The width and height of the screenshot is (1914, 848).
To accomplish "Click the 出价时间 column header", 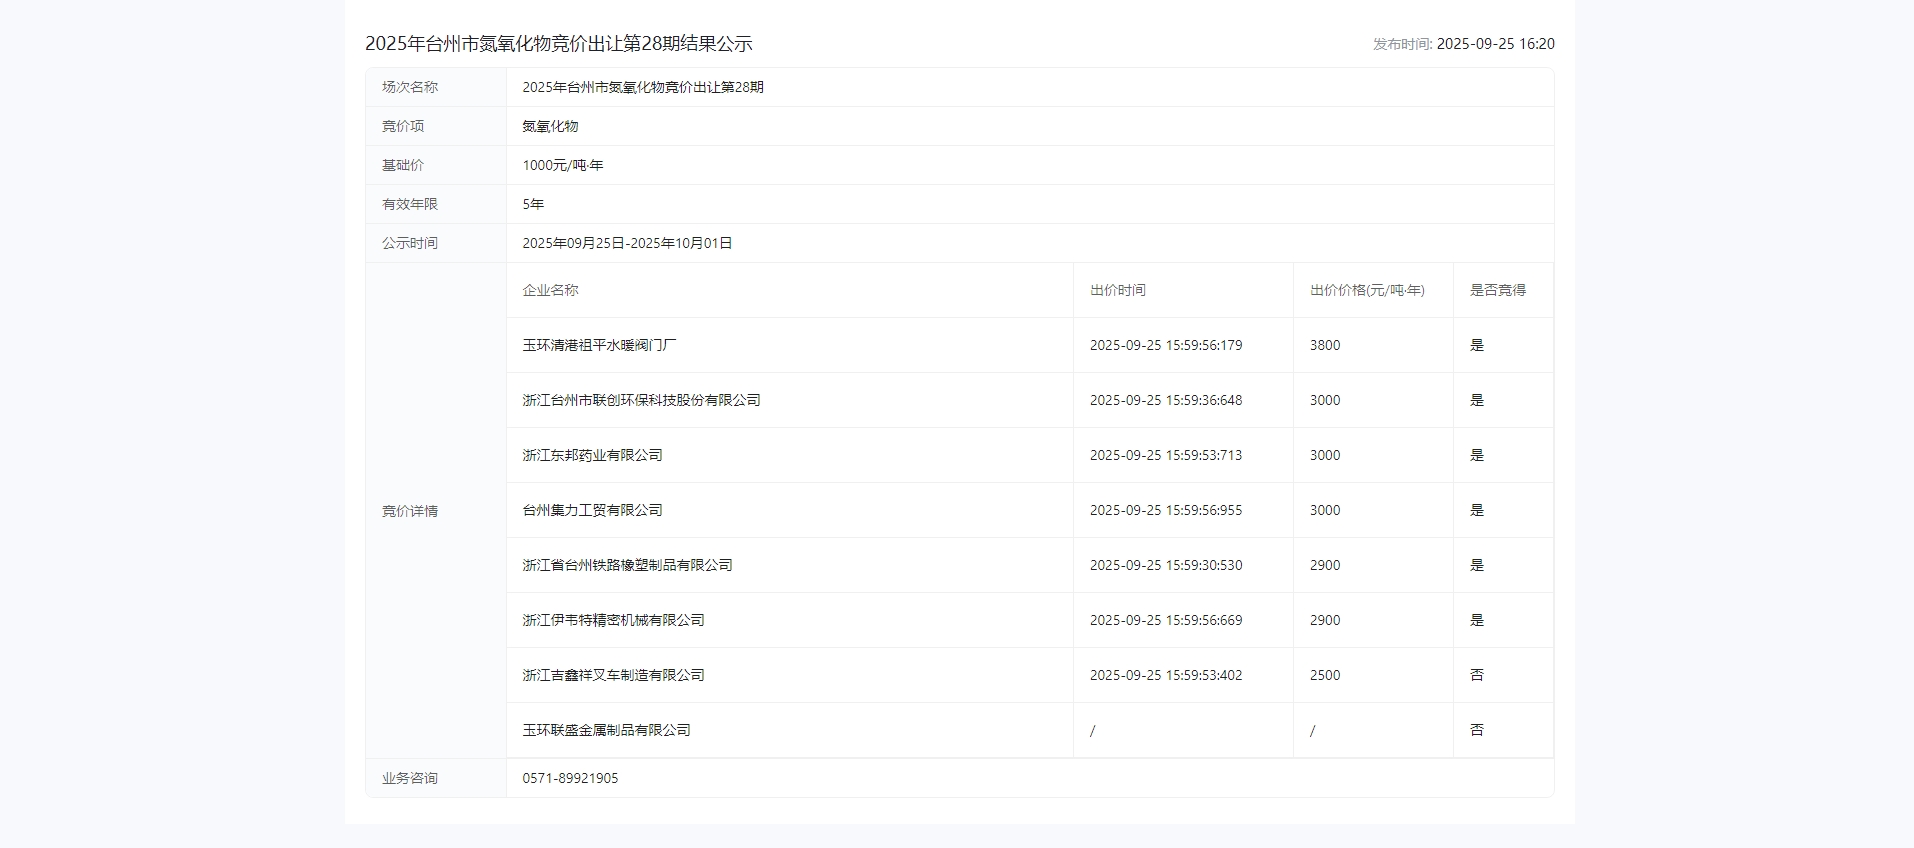I will [x=1117, y=290].
